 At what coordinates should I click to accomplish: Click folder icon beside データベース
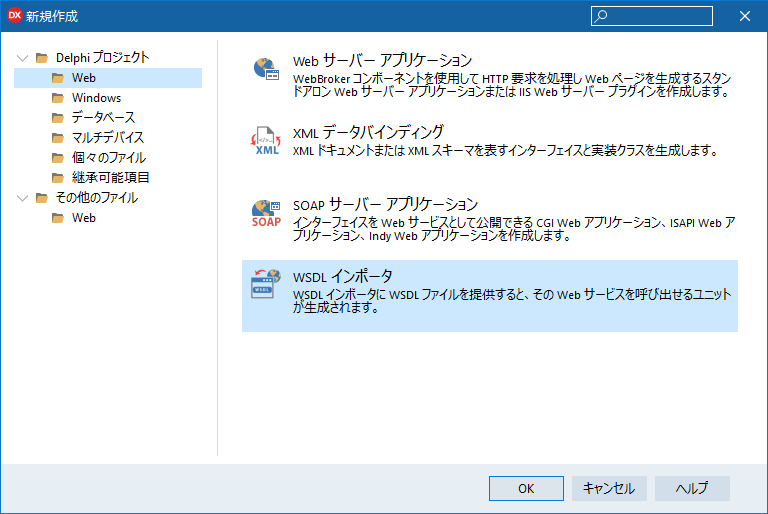tap(58, 118)
